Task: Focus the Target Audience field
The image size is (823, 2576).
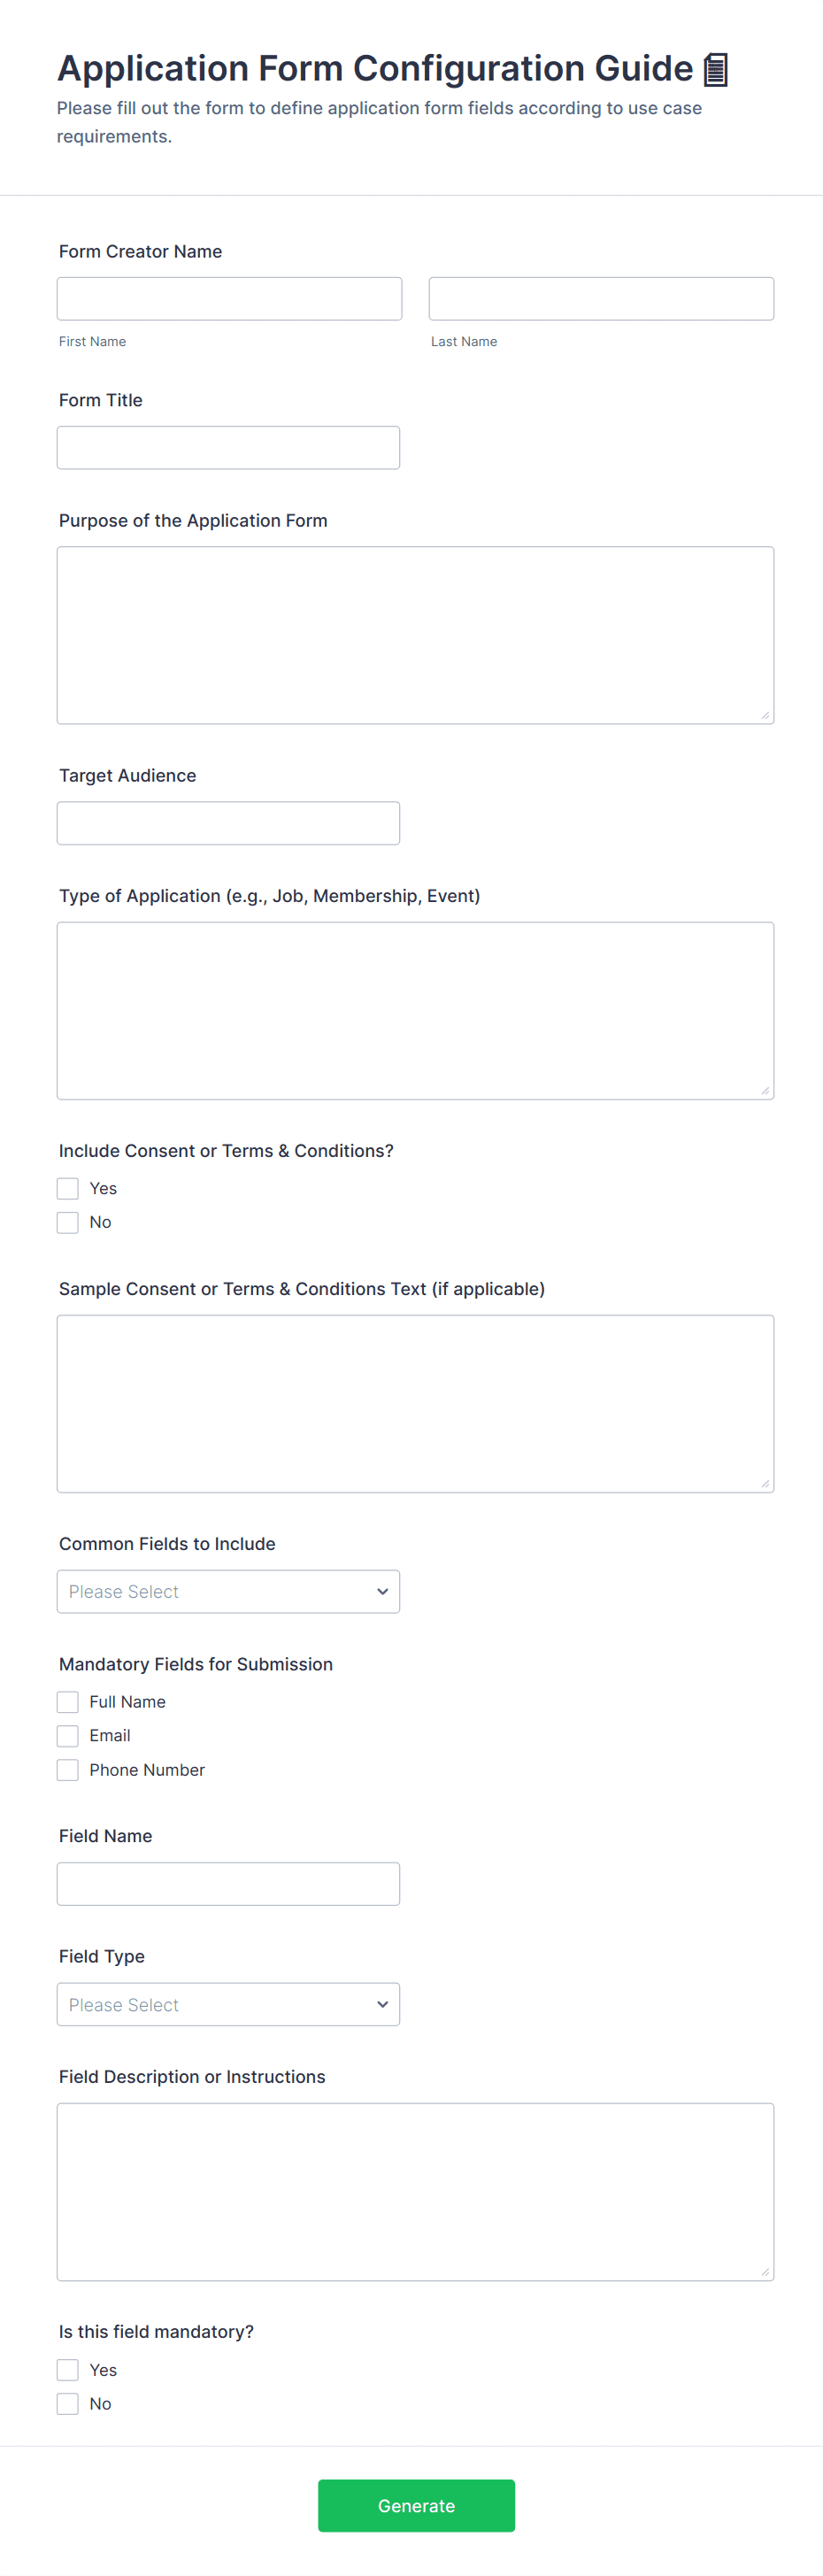Action: [x=228, y=823]
